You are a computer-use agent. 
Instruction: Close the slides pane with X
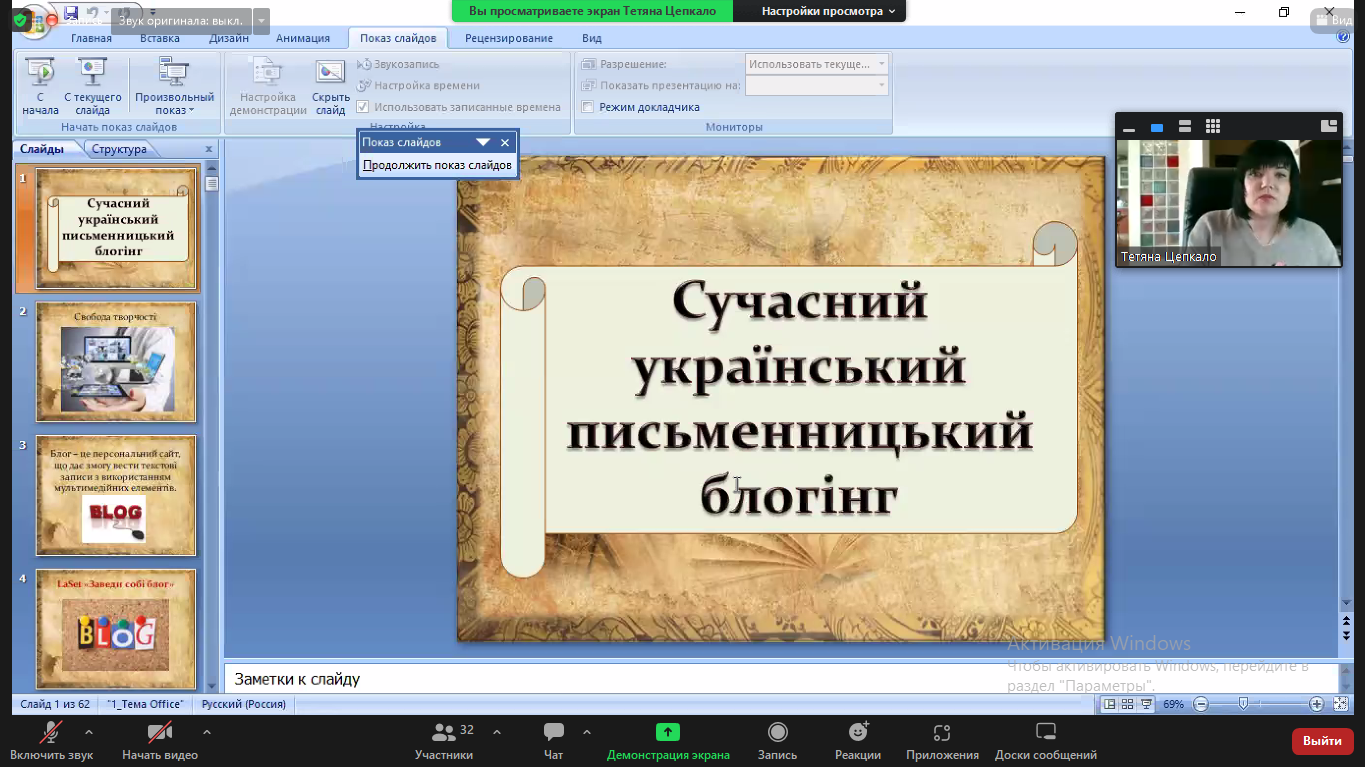pos(209,149)
